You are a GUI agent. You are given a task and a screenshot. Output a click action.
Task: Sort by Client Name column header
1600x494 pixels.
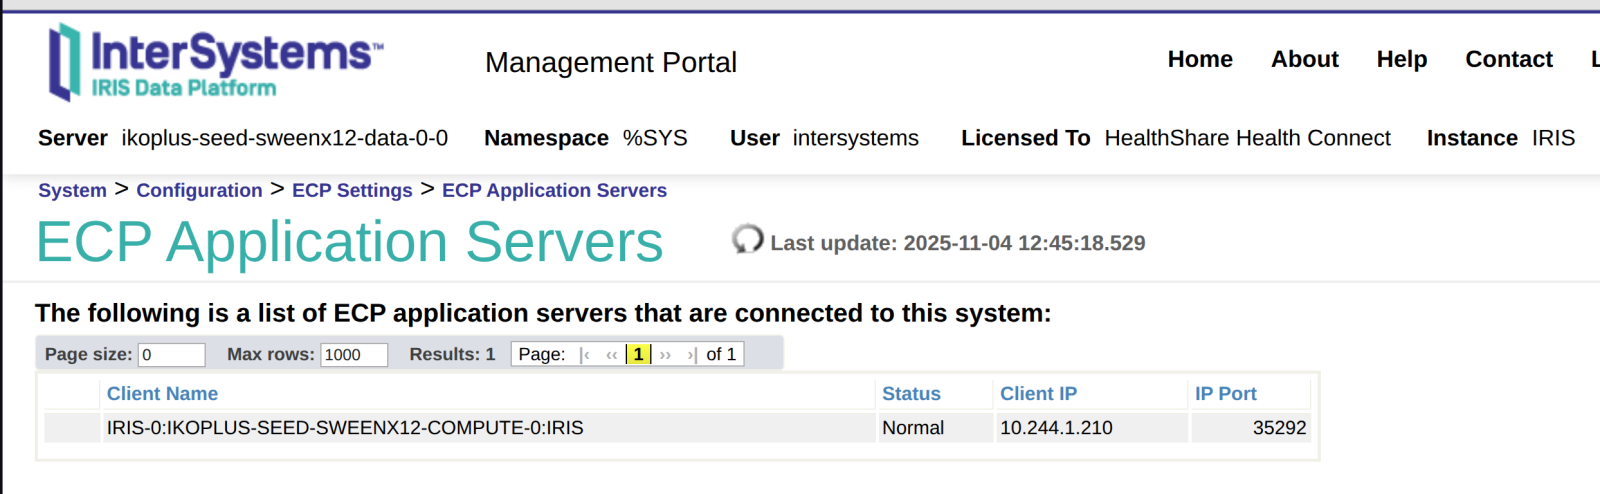point(162,394)
